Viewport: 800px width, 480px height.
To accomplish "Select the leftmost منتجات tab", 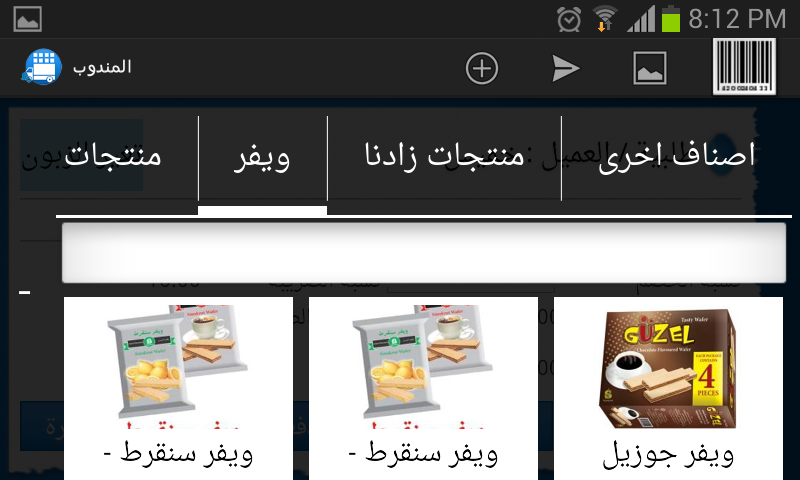I will (113, 158).
